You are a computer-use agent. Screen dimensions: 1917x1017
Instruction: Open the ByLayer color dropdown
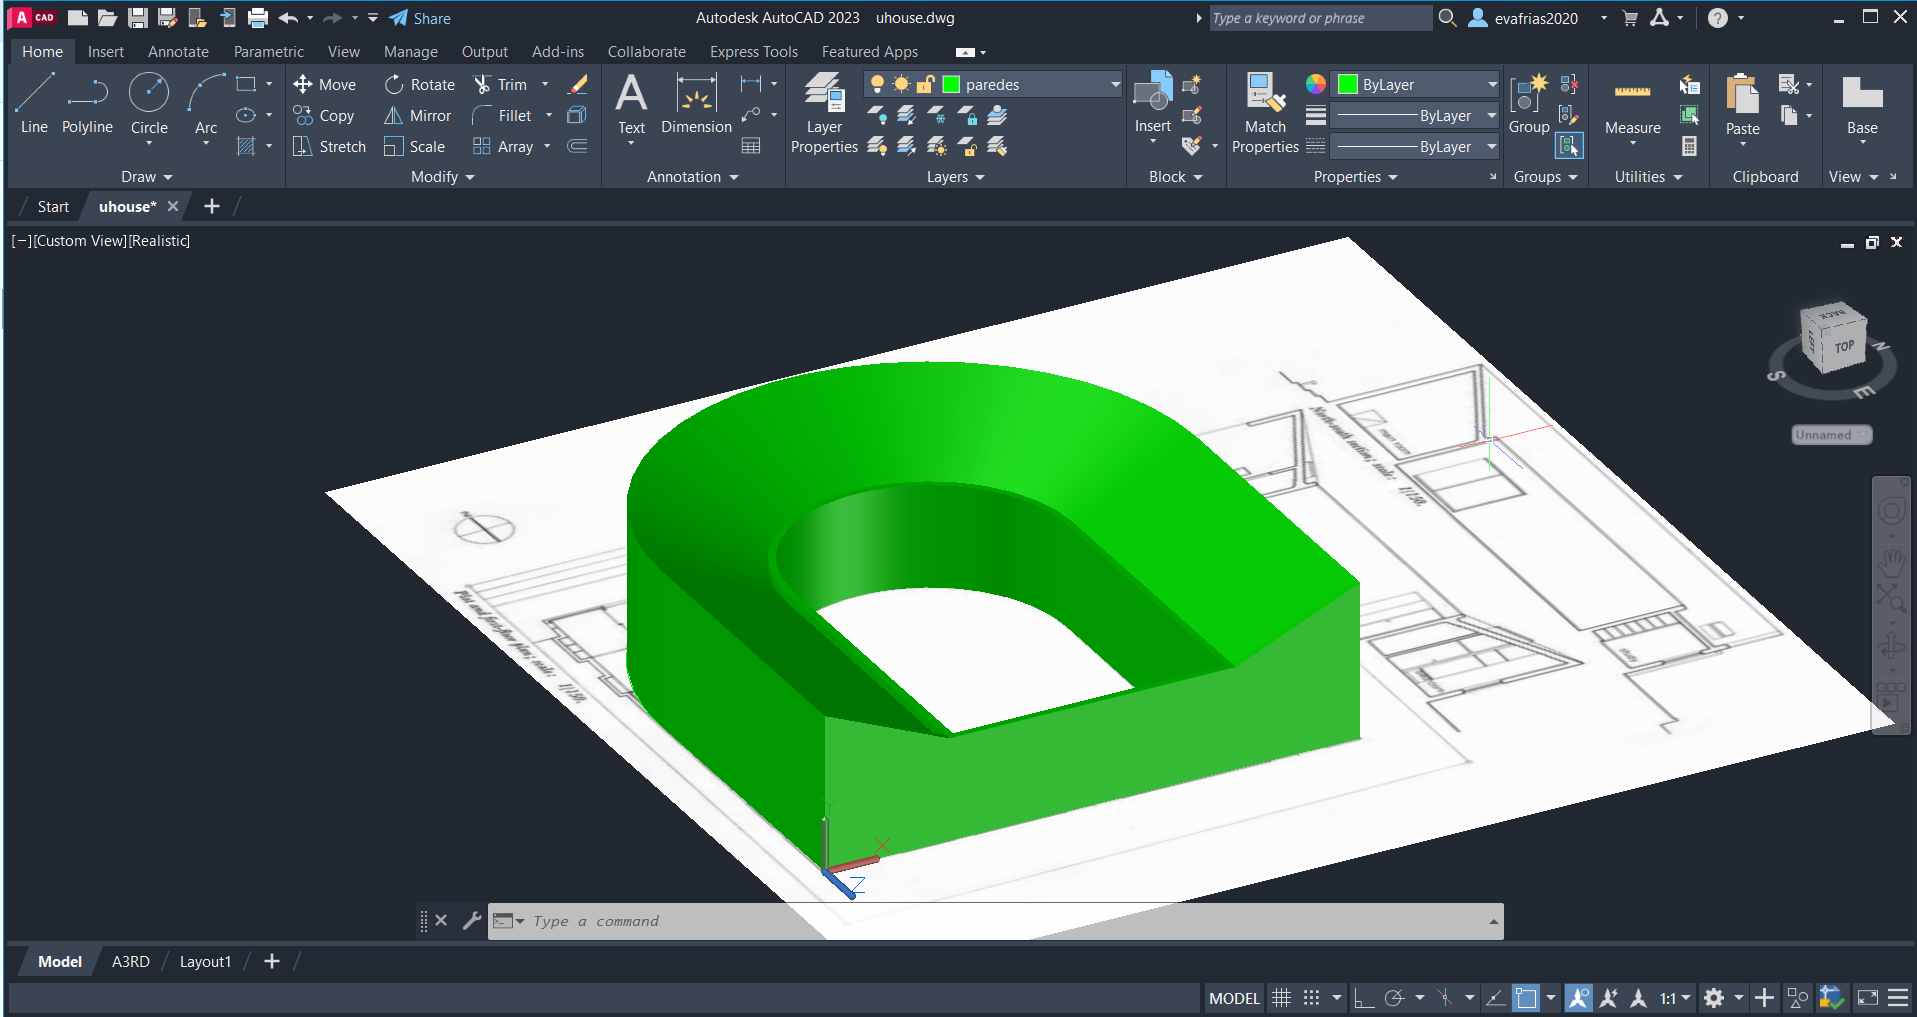1492,85
